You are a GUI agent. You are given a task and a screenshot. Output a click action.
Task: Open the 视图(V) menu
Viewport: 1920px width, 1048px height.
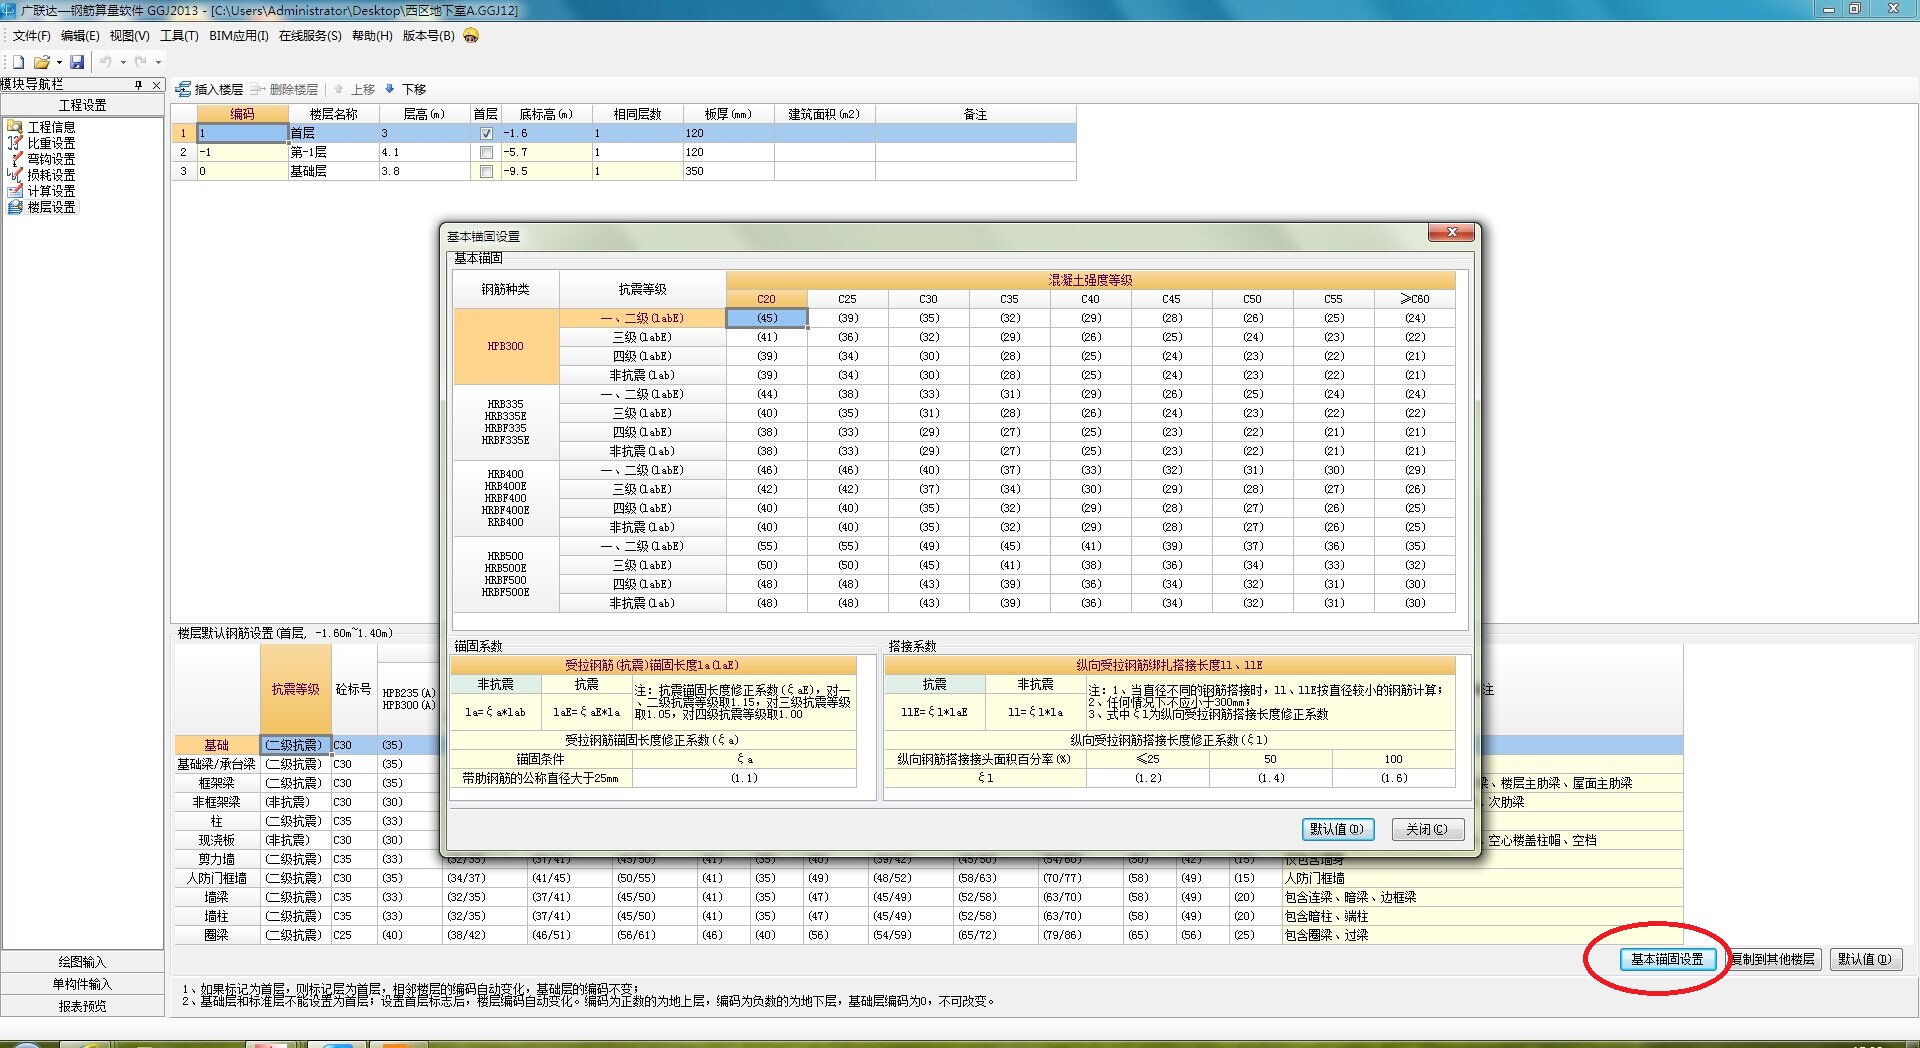(x=129, y=36)
